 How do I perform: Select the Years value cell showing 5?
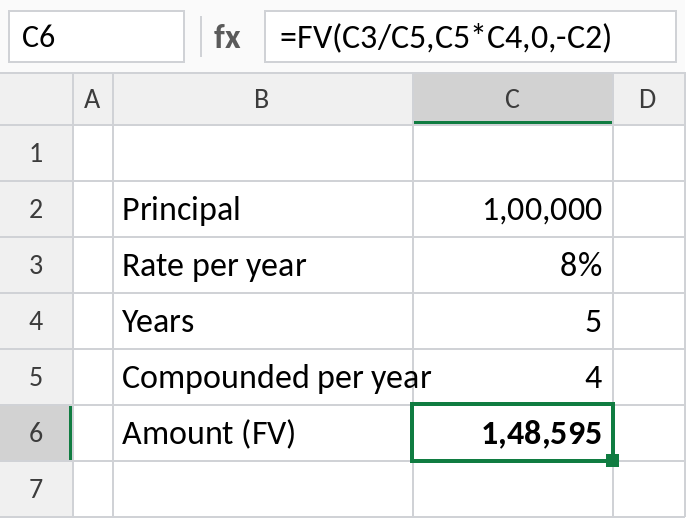coord(513,321)
